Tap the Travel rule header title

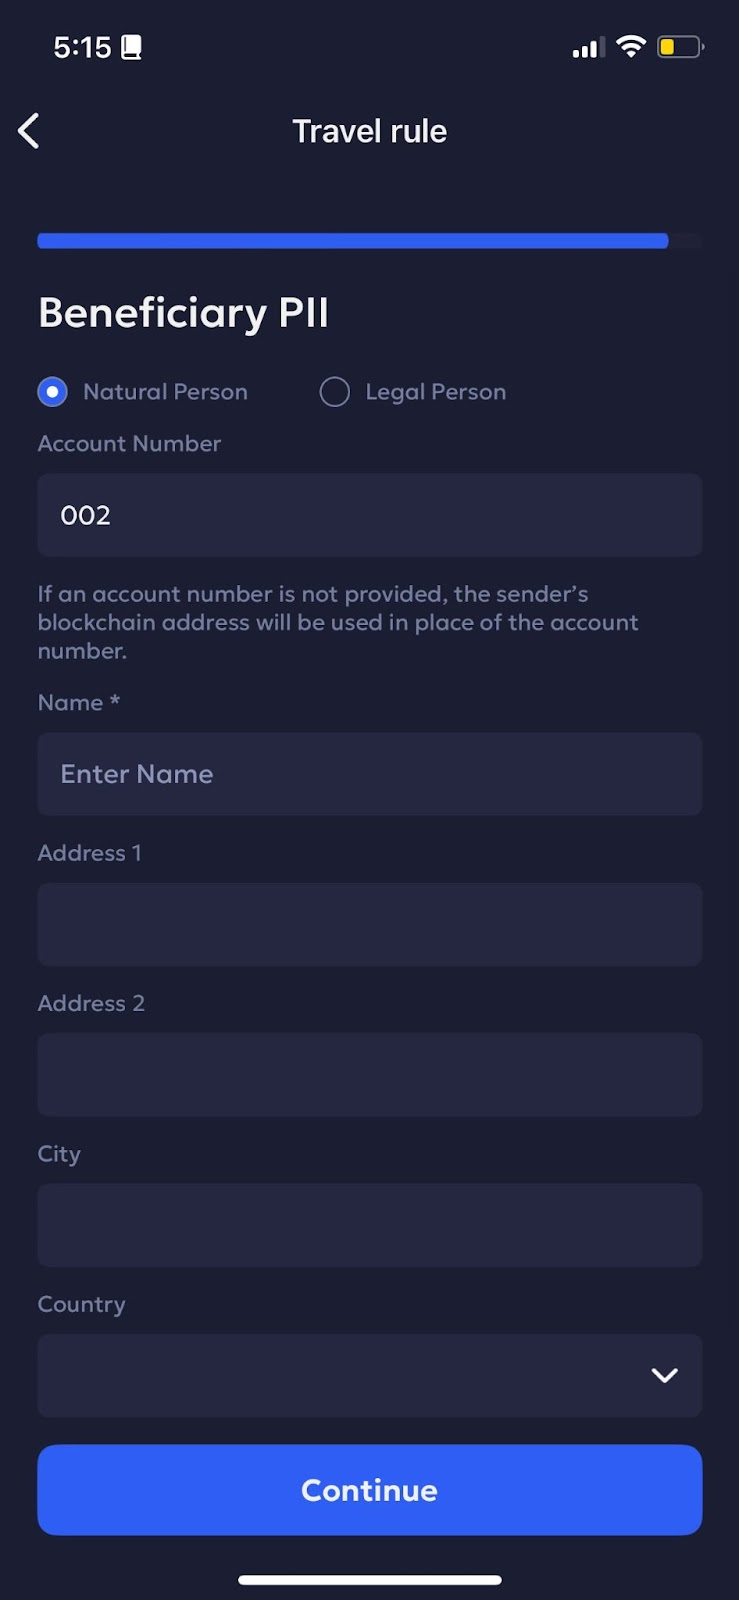[370, 131]
